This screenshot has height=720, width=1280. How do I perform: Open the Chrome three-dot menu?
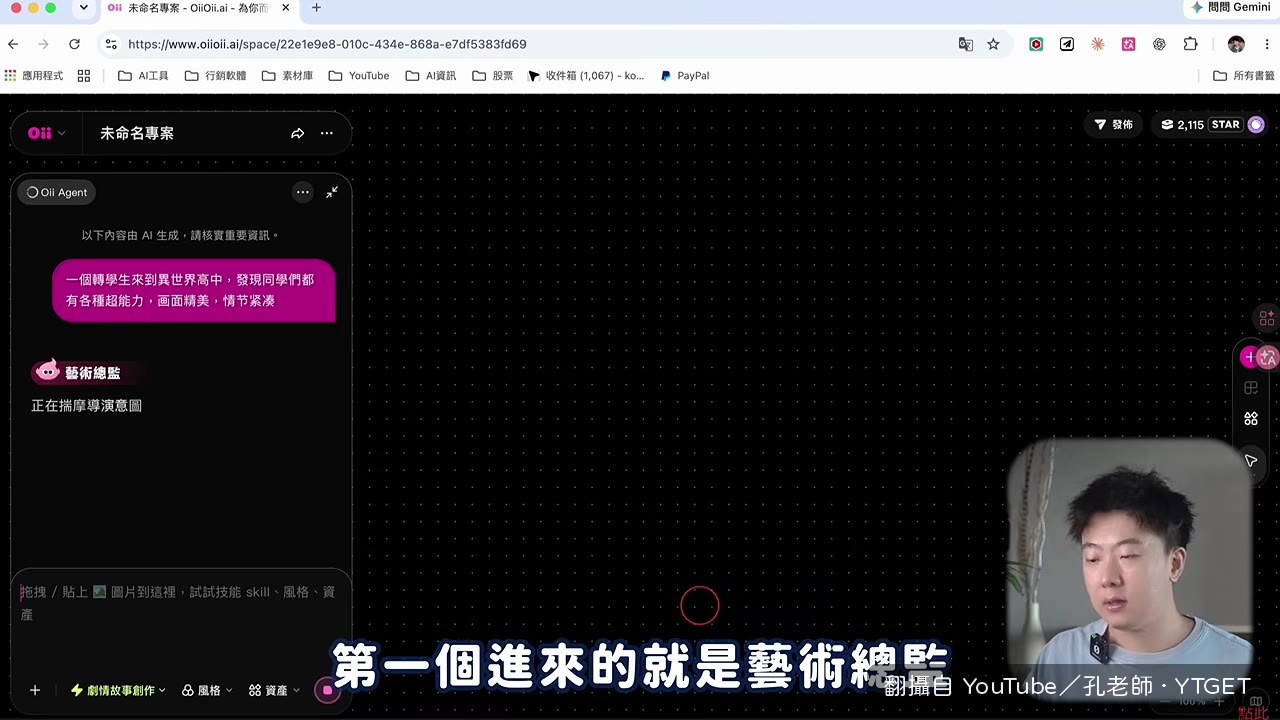coord(1267,44)
